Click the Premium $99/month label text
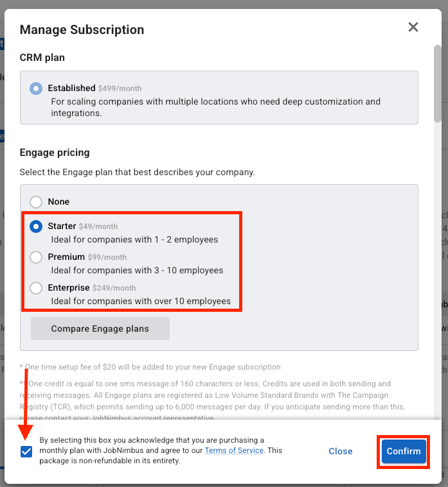Viewport: 448px width, 487px height. tap(87, 257)
